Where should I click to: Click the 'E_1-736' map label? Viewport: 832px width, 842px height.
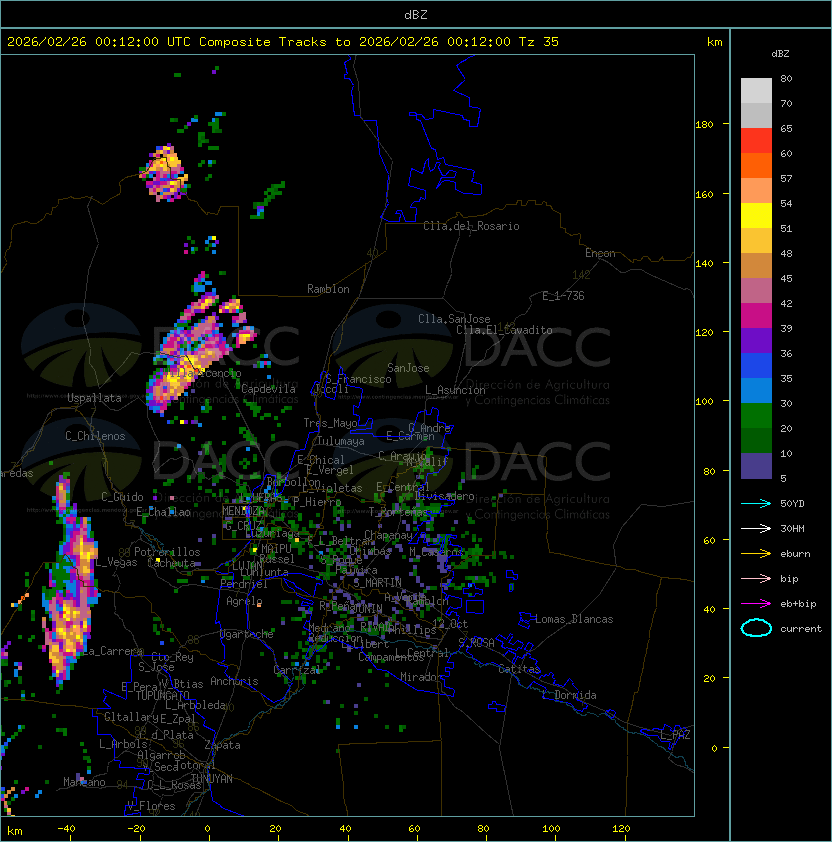[x=563, y=296]
